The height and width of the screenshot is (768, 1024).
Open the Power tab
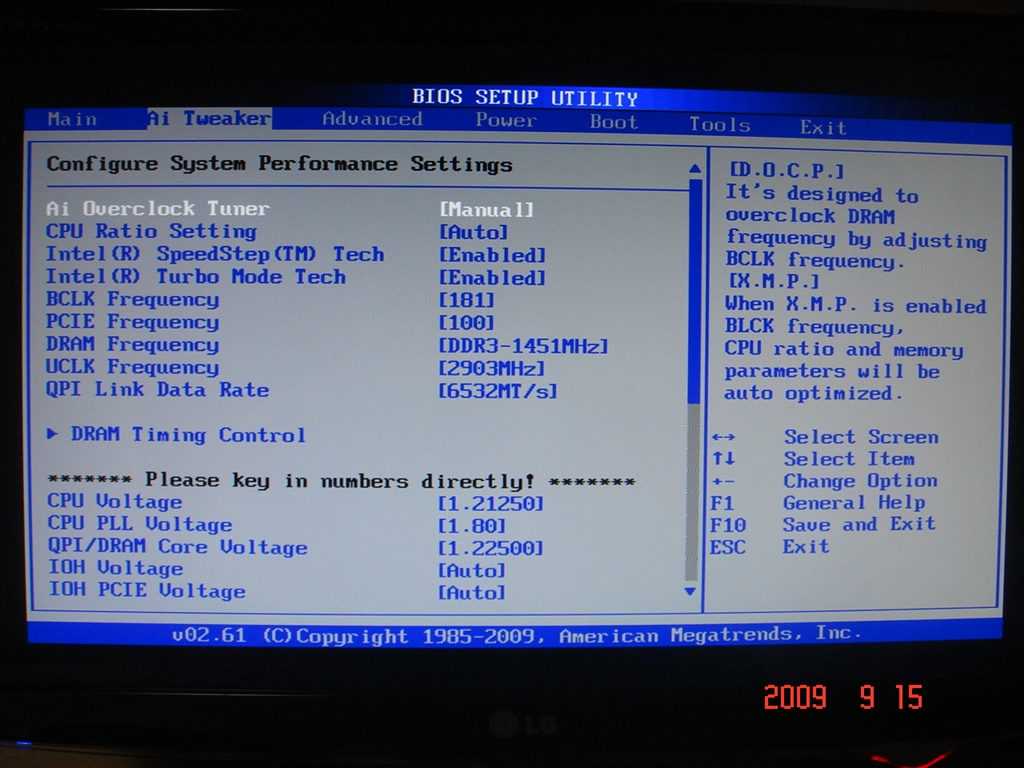point(506,120)
